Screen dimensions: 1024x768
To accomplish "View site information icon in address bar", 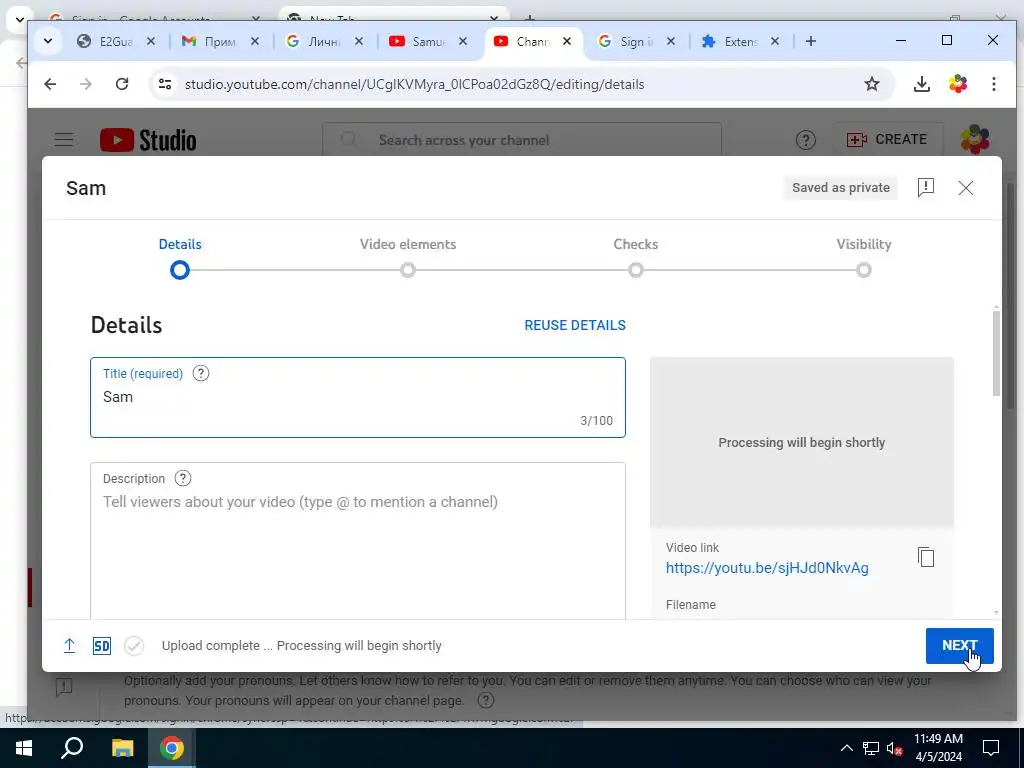I will coord(165,84).
